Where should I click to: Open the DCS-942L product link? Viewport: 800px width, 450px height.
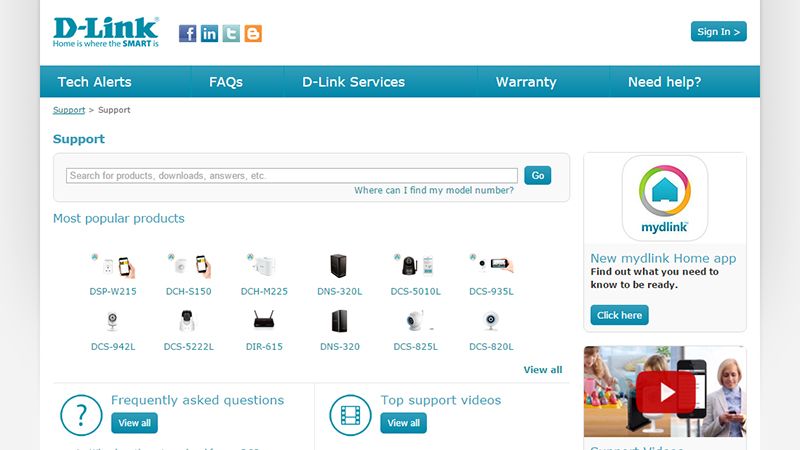click(x=113, y=346)
